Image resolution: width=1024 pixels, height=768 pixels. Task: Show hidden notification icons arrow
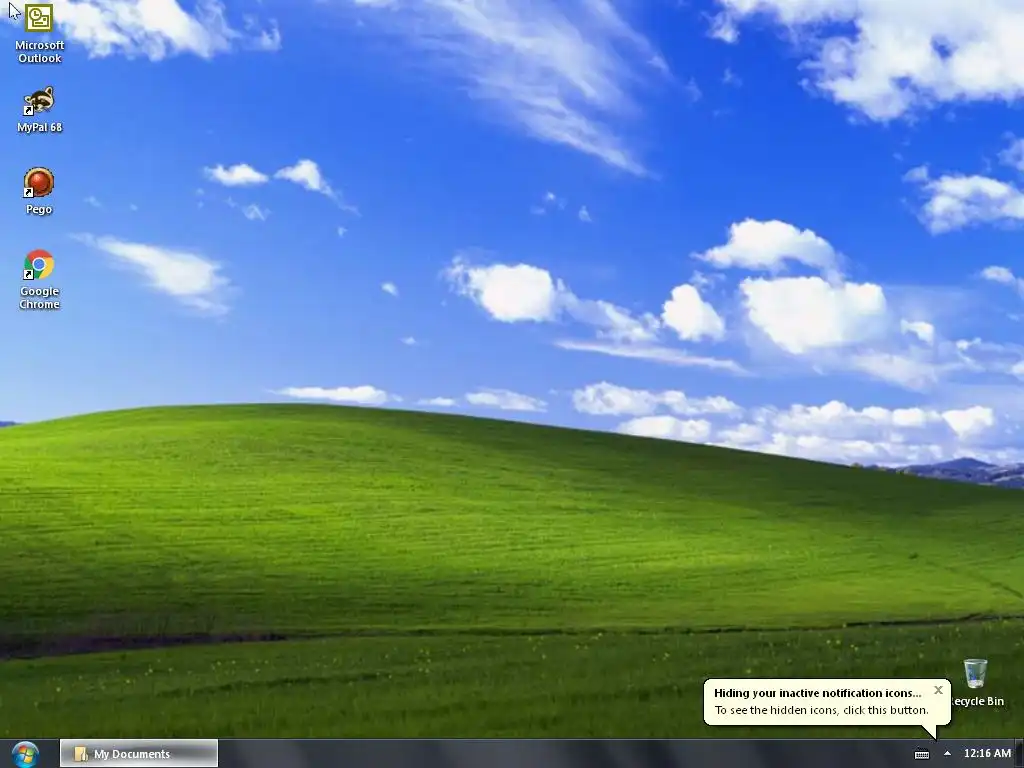(x=947, y=754)
